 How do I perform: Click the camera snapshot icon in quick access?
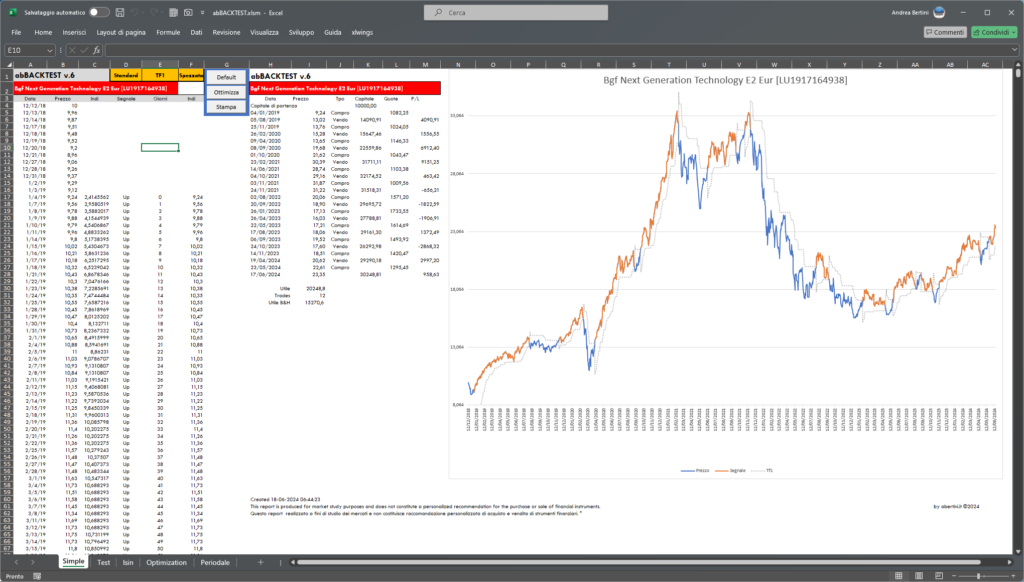(x=188, y=12)
